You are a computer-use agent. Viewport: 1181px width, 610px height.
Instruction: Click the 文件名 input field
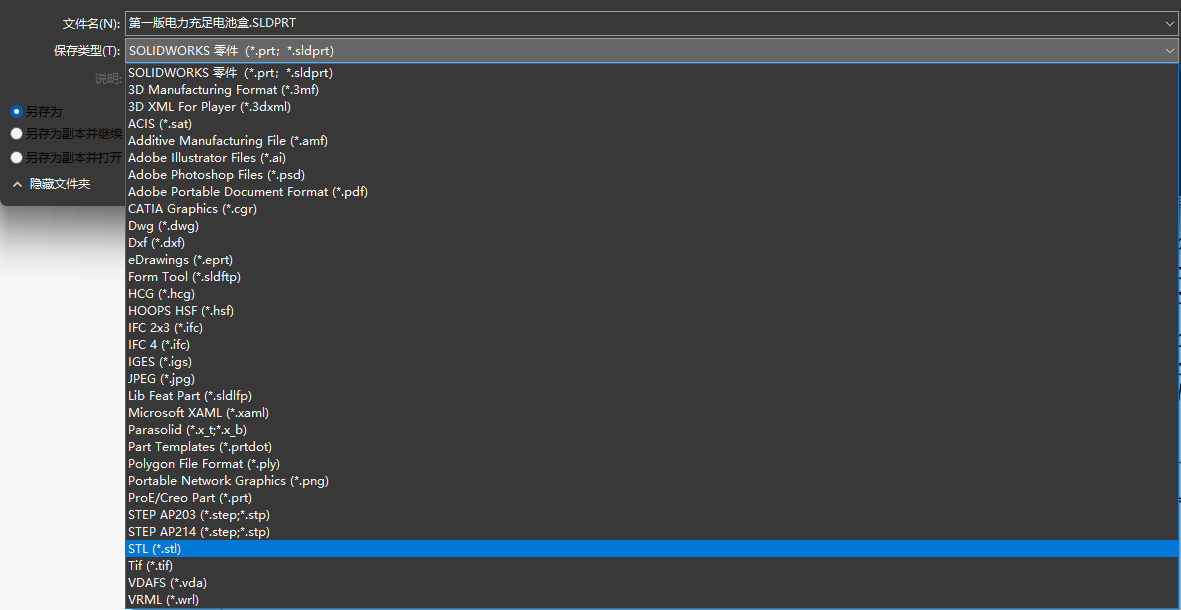point(651,23)
